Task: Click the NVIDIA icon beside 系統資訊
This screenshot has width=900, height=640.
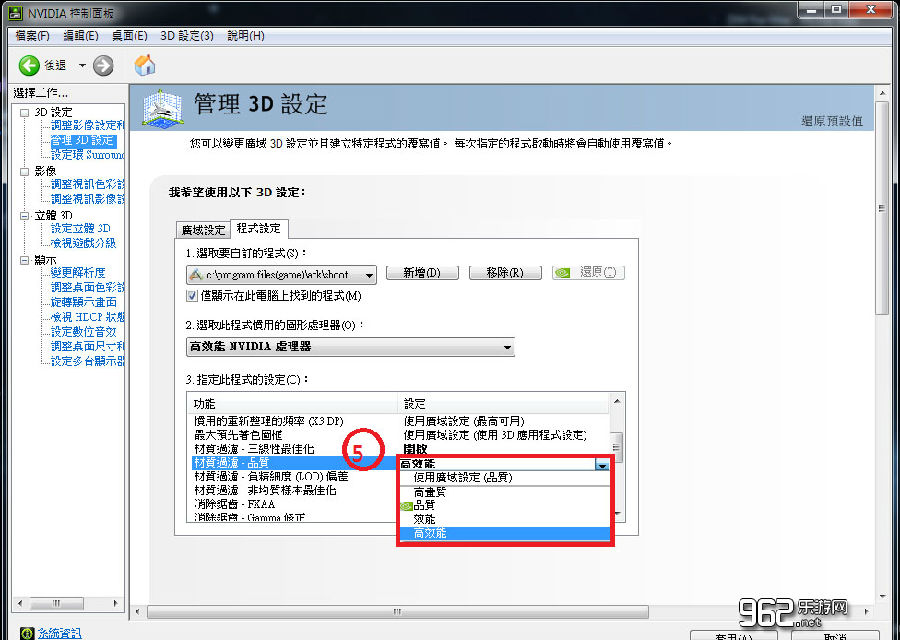Action: coord(27,632)
